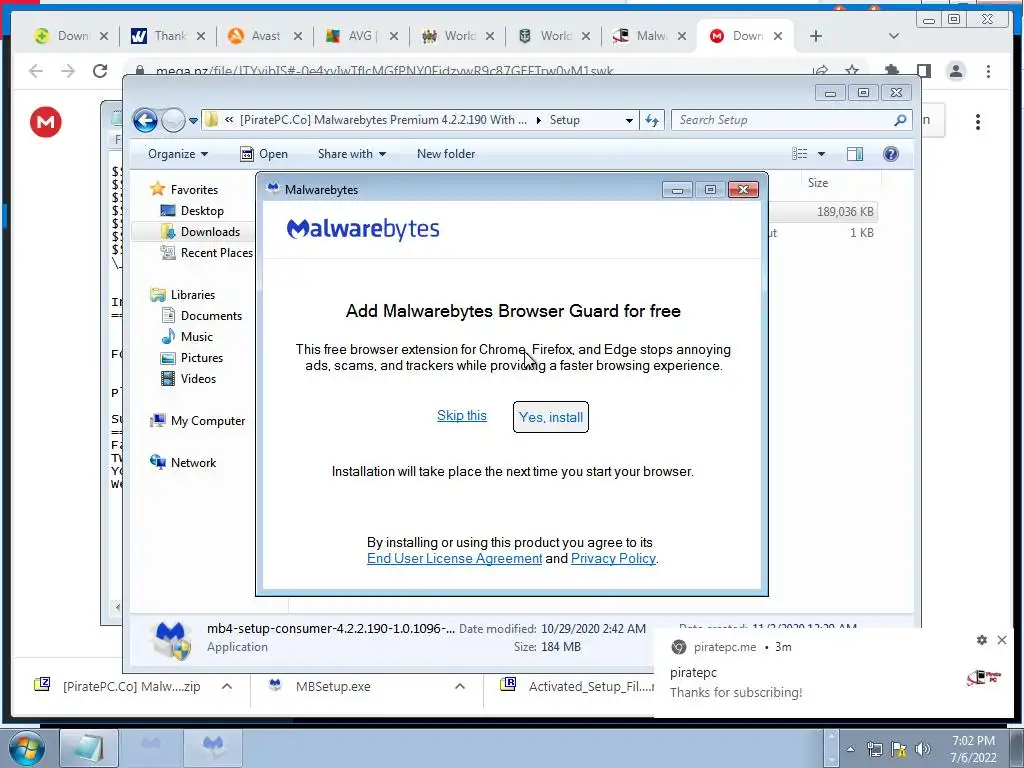Click New folder in Explorer toolbar

pos(446,154)
